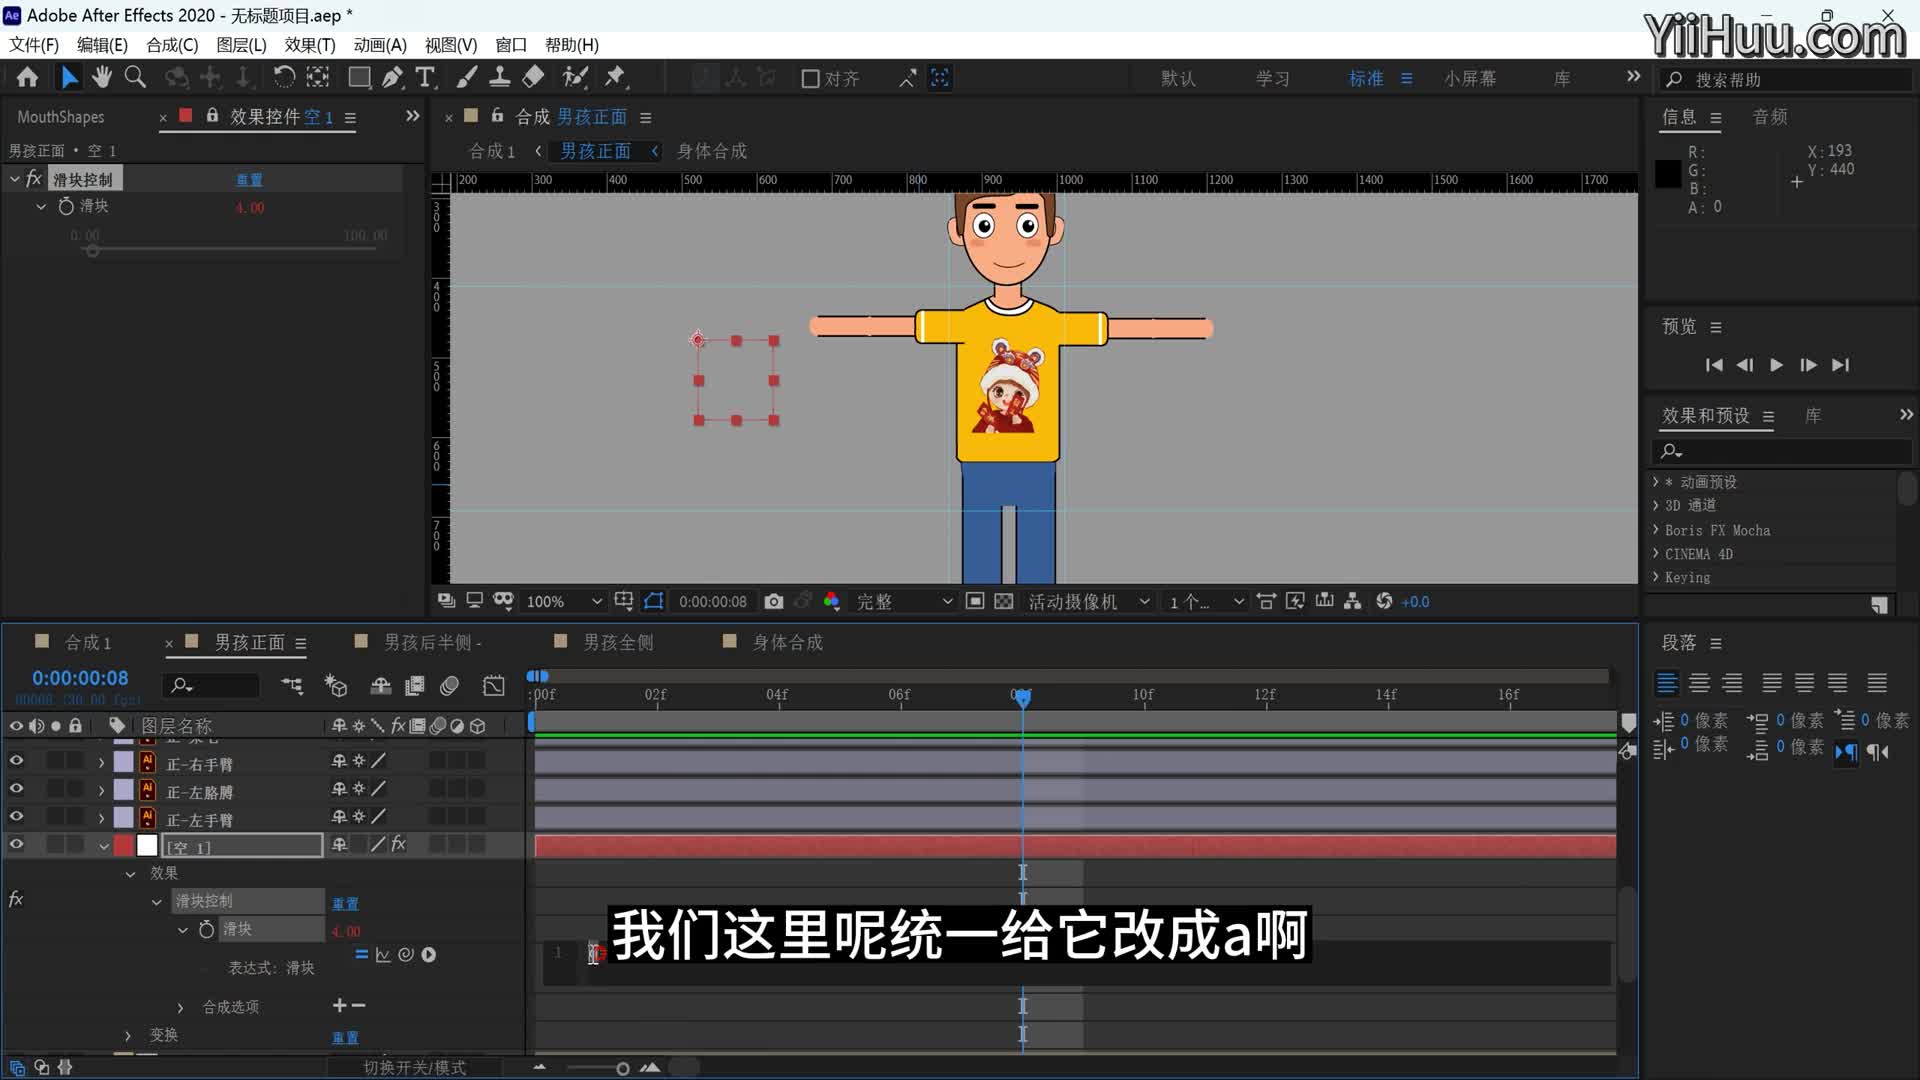This screenshot has width=1920, height=1080.
Task: Reset 滑块控制 in effect controls
Action: [x=249, y=180]
